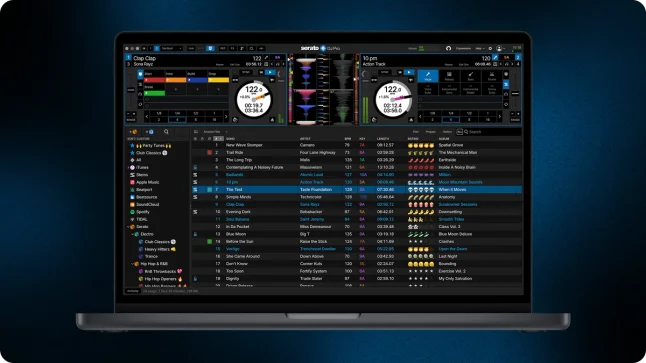Sort library by the BPM column header
Viewport: 646px width, 363px height.
[x=348, y=139]
